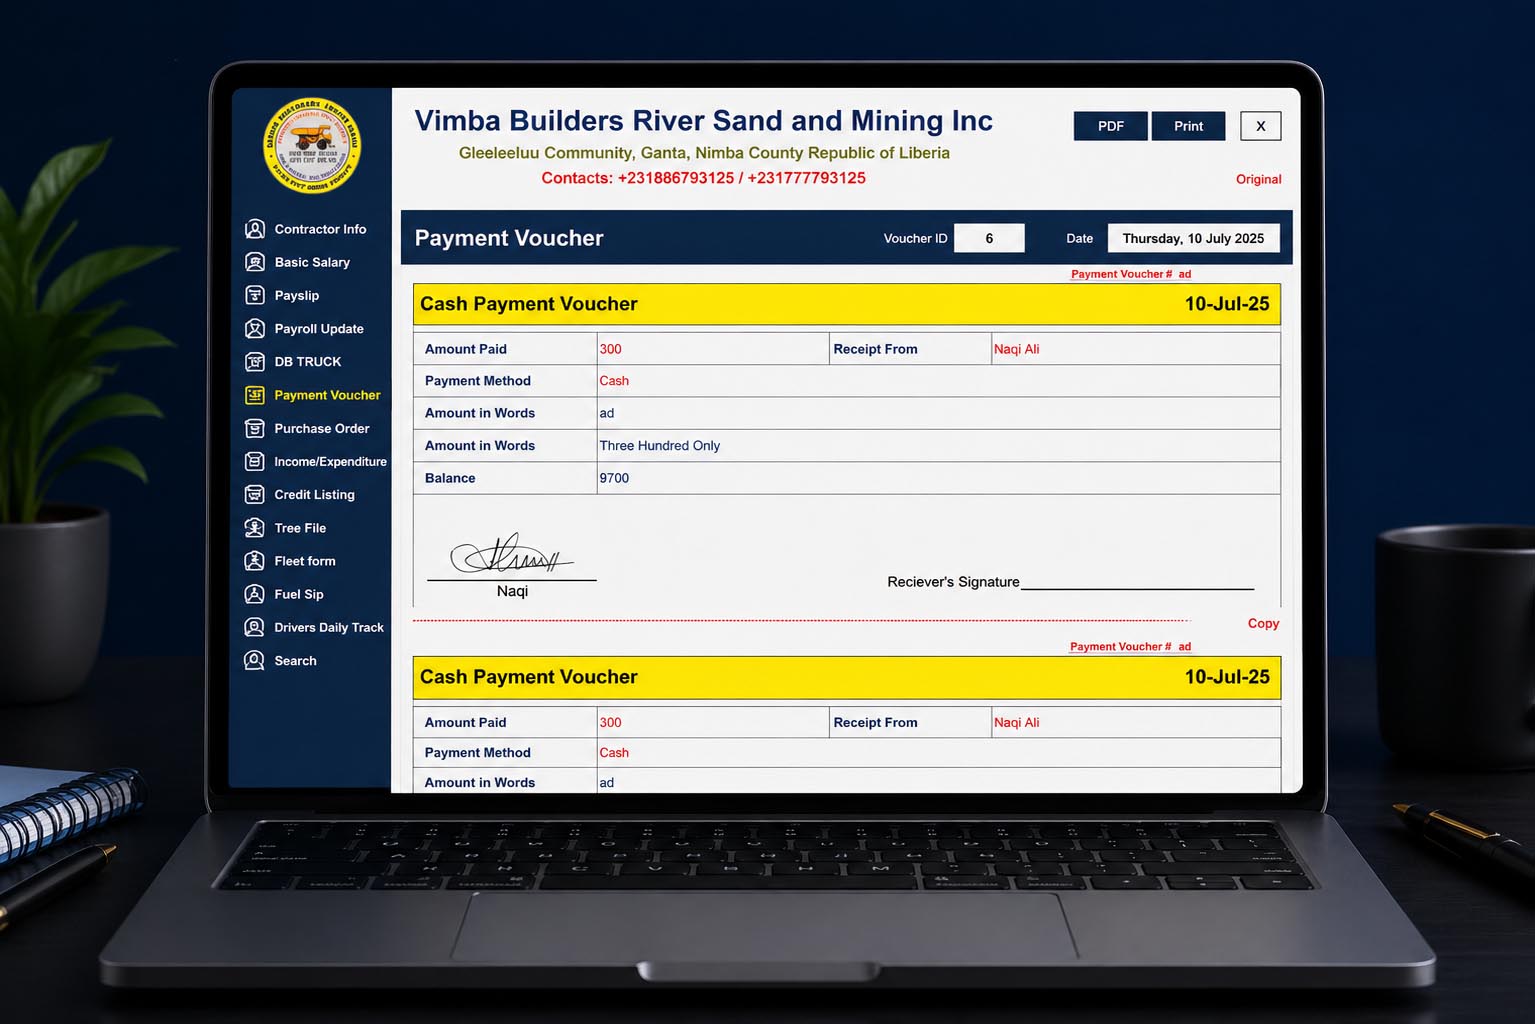
Task: Click the Contractor Info sidebar icon
Action: (255, 229)
